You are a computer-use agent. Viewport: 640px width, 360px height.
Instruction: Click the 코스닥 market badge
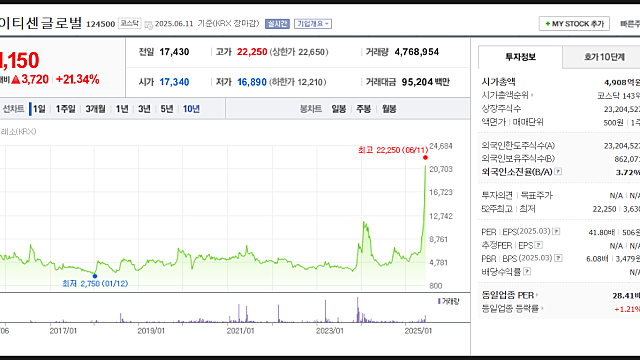[130, 23]
